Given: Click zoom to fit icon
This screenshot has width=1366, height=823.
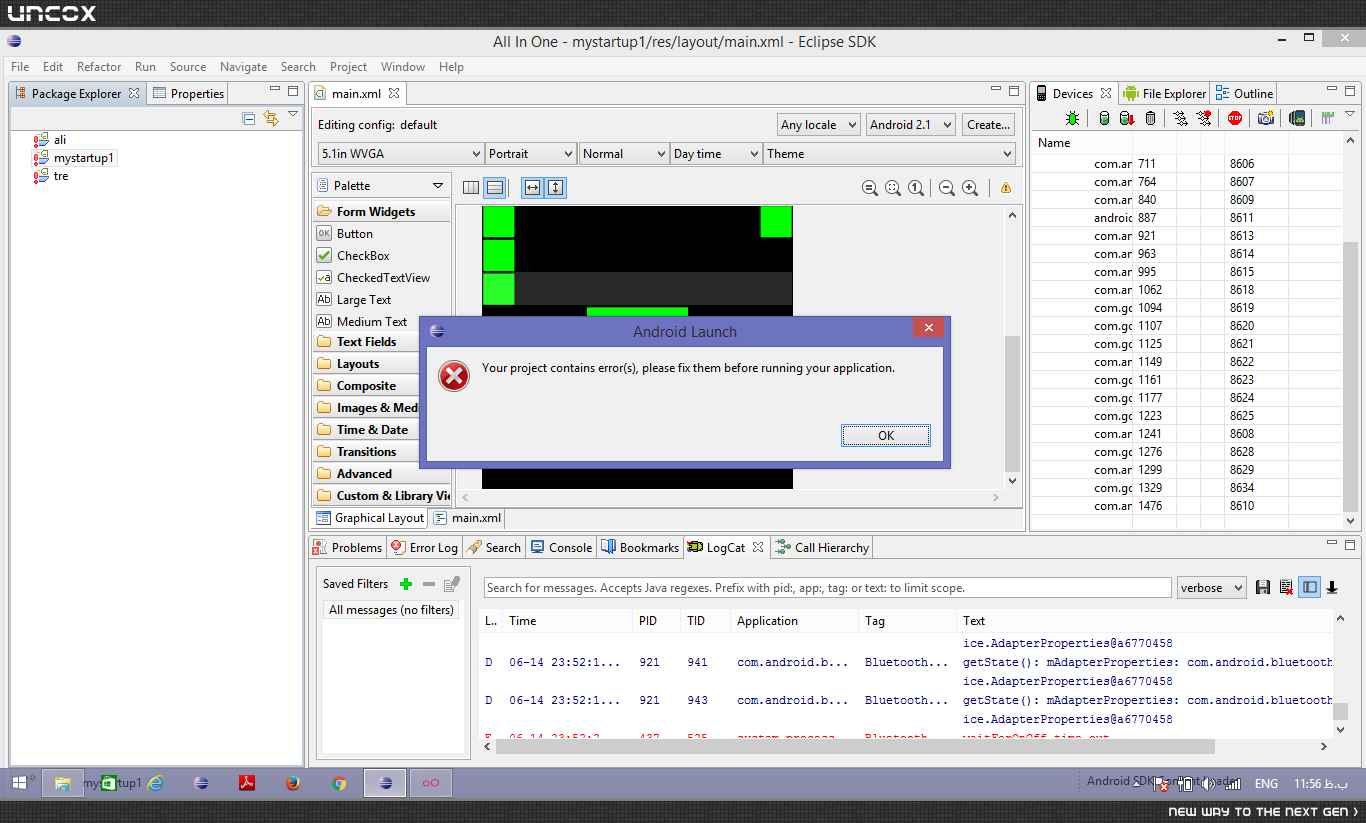Looking at the screenshot, I should tap(893, 188).
